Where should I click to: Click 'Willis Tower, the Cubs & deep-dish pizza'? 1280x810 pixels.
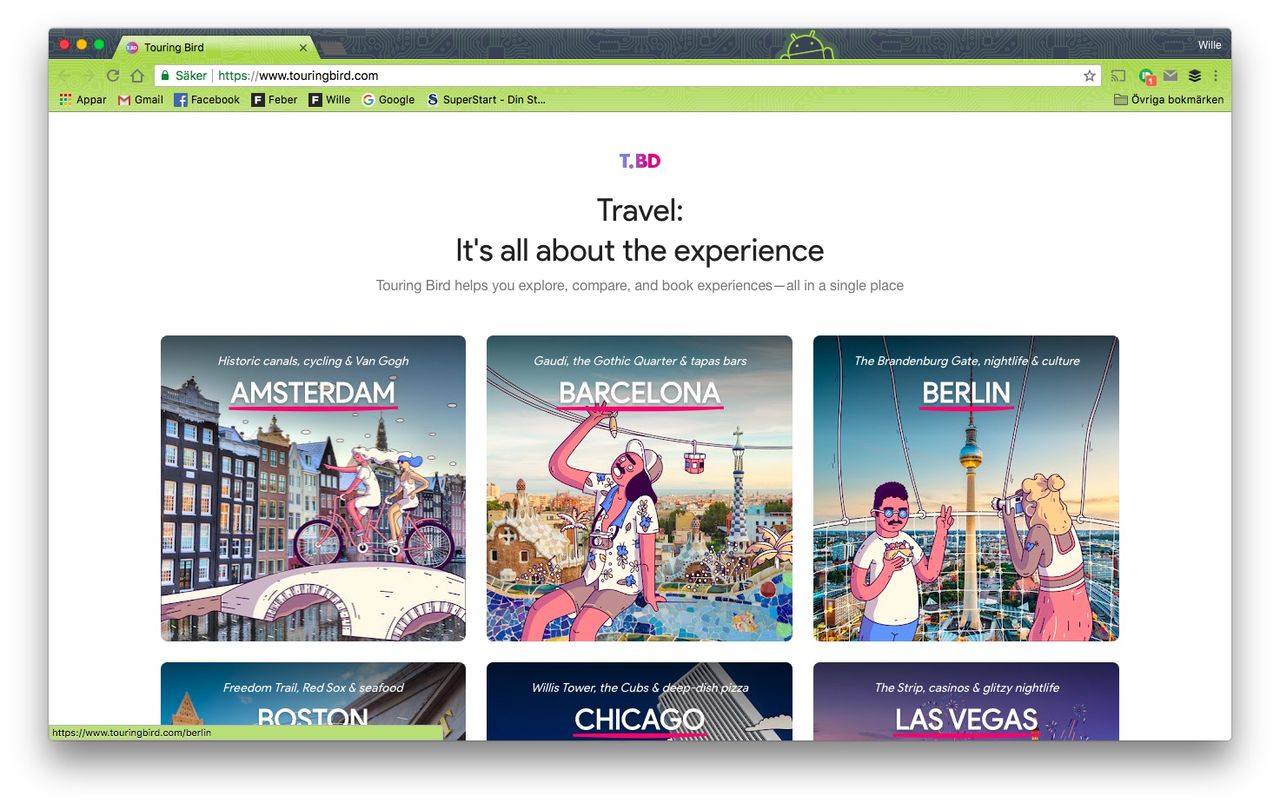click(640, 688)
